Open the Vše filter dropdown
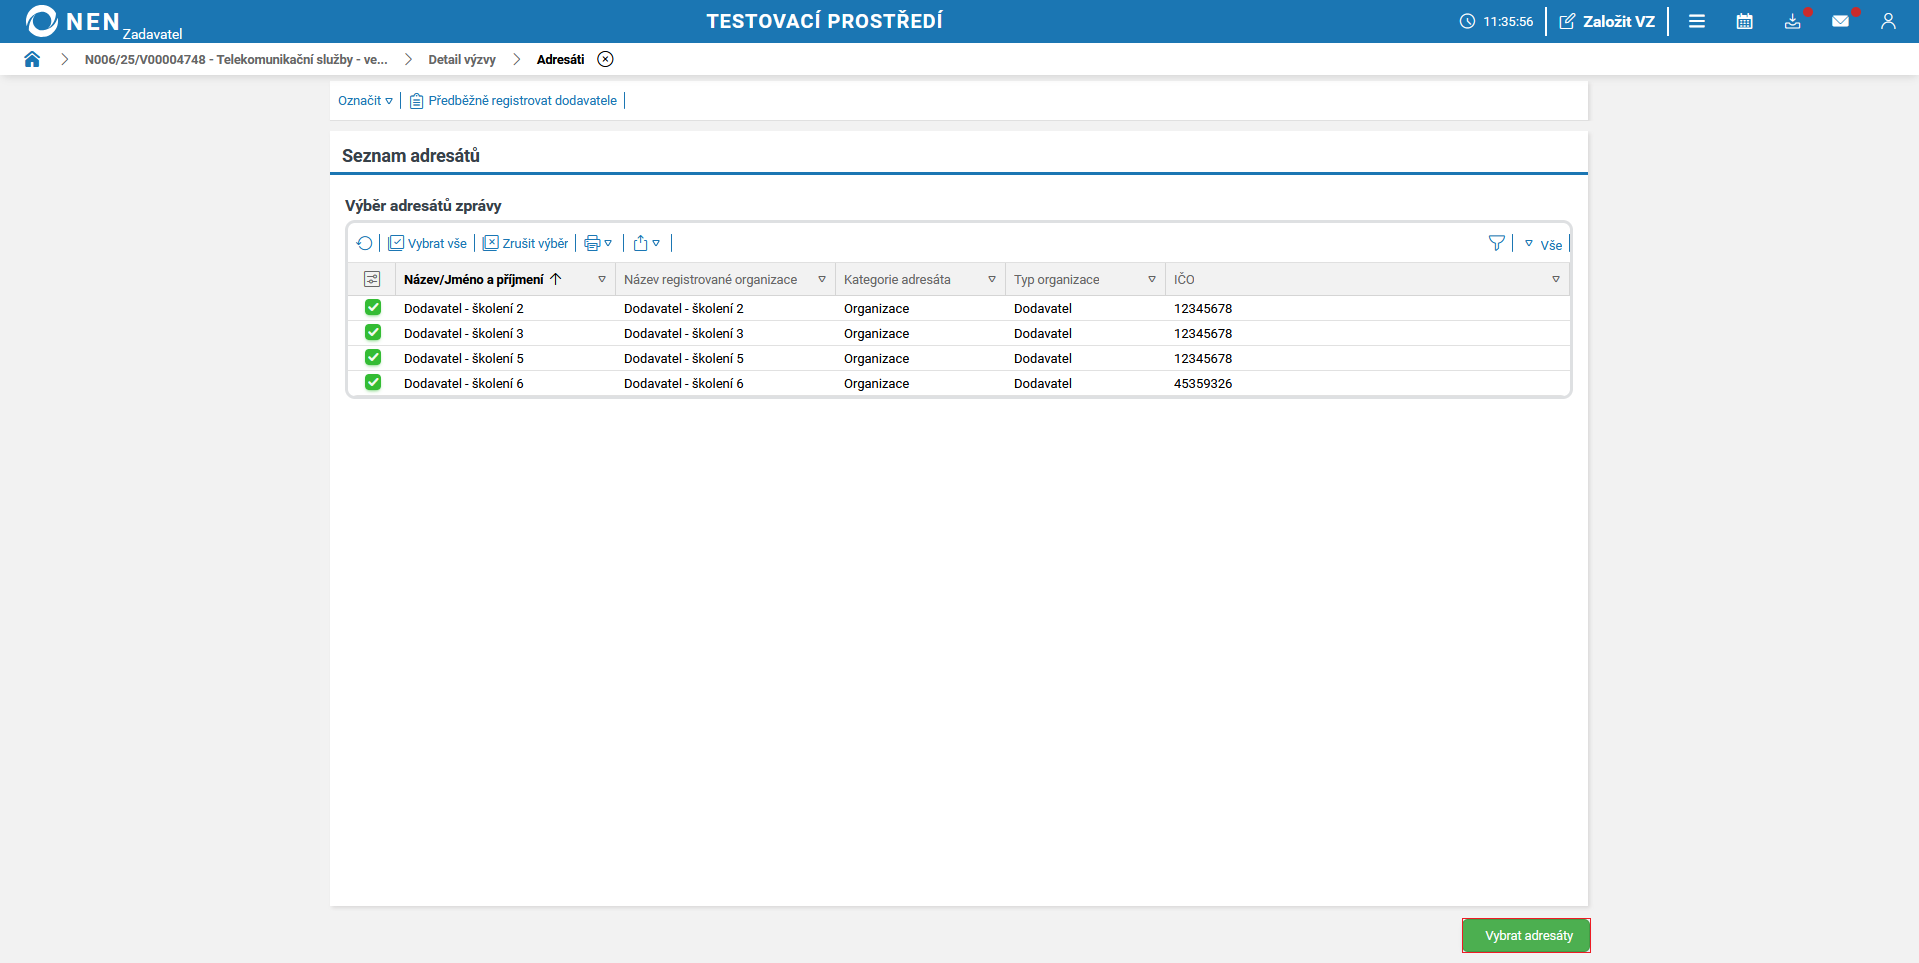This screenshot has width=1919, height=963. tap(1543, 244)
